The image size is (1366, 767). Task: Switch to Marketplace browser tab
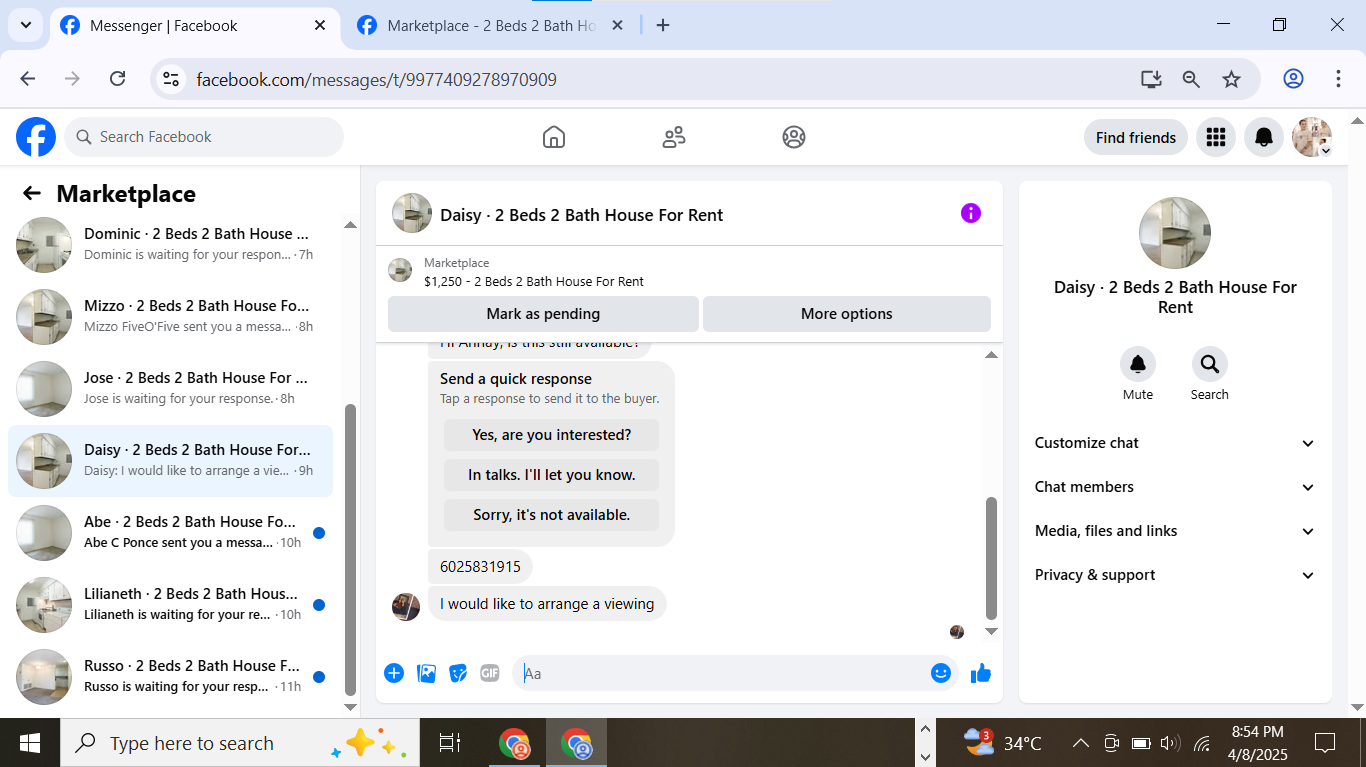click(x=490, y=26)
